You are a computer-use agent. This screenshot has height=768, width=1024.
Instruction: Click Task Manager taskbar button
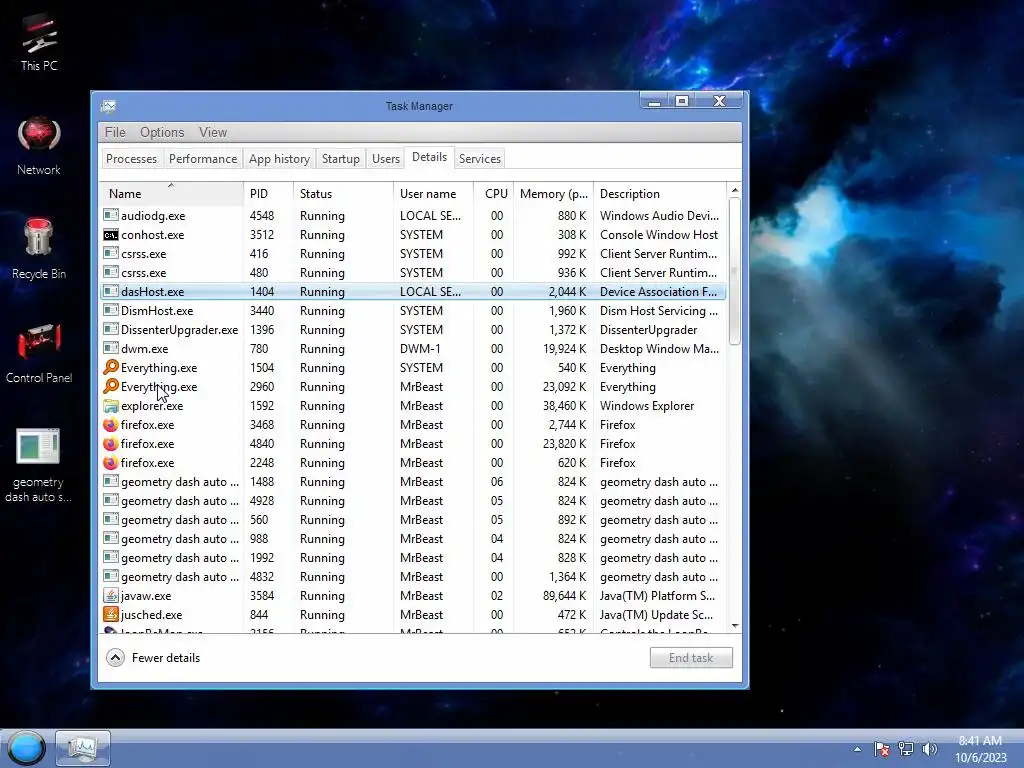coord(82,748)
